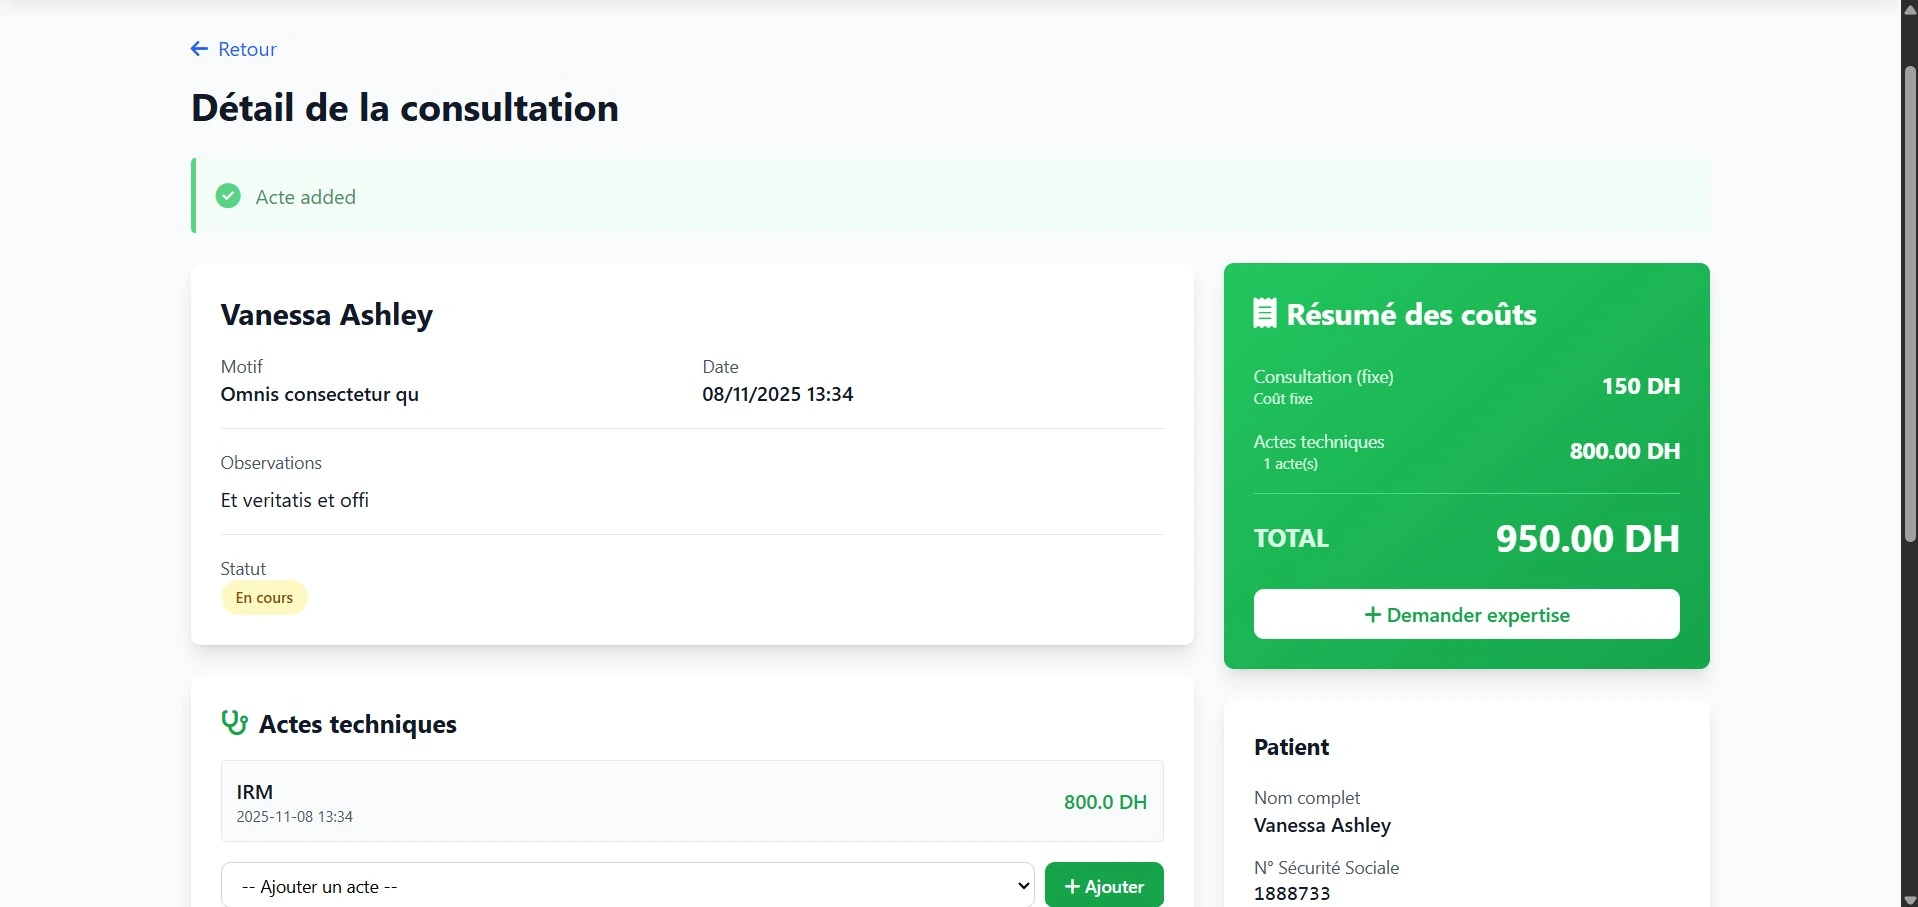Click the scrollbar down arrow
Viewport: 1918px width, 907px height.
1909,899
